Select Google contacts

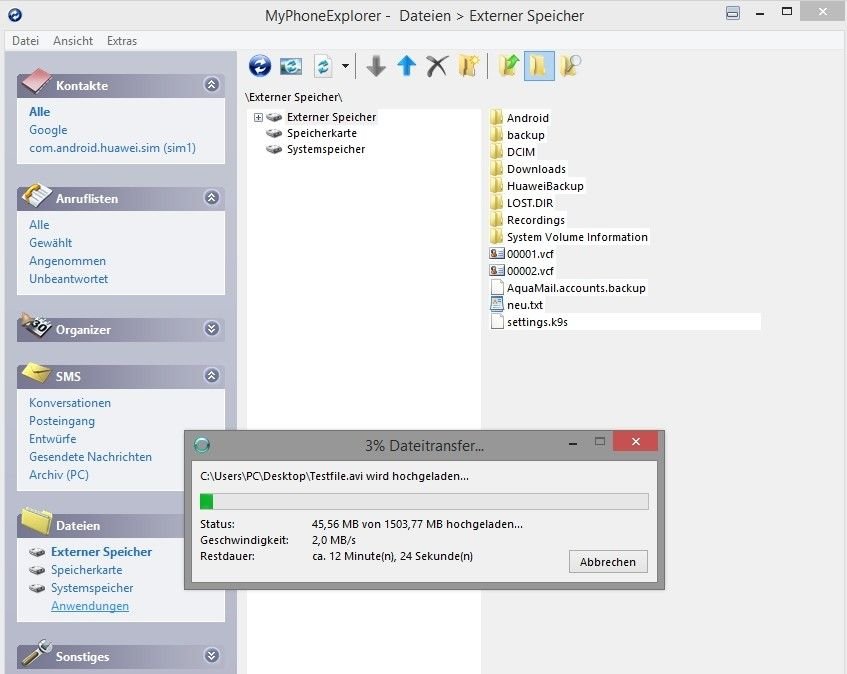coord(48,130)
